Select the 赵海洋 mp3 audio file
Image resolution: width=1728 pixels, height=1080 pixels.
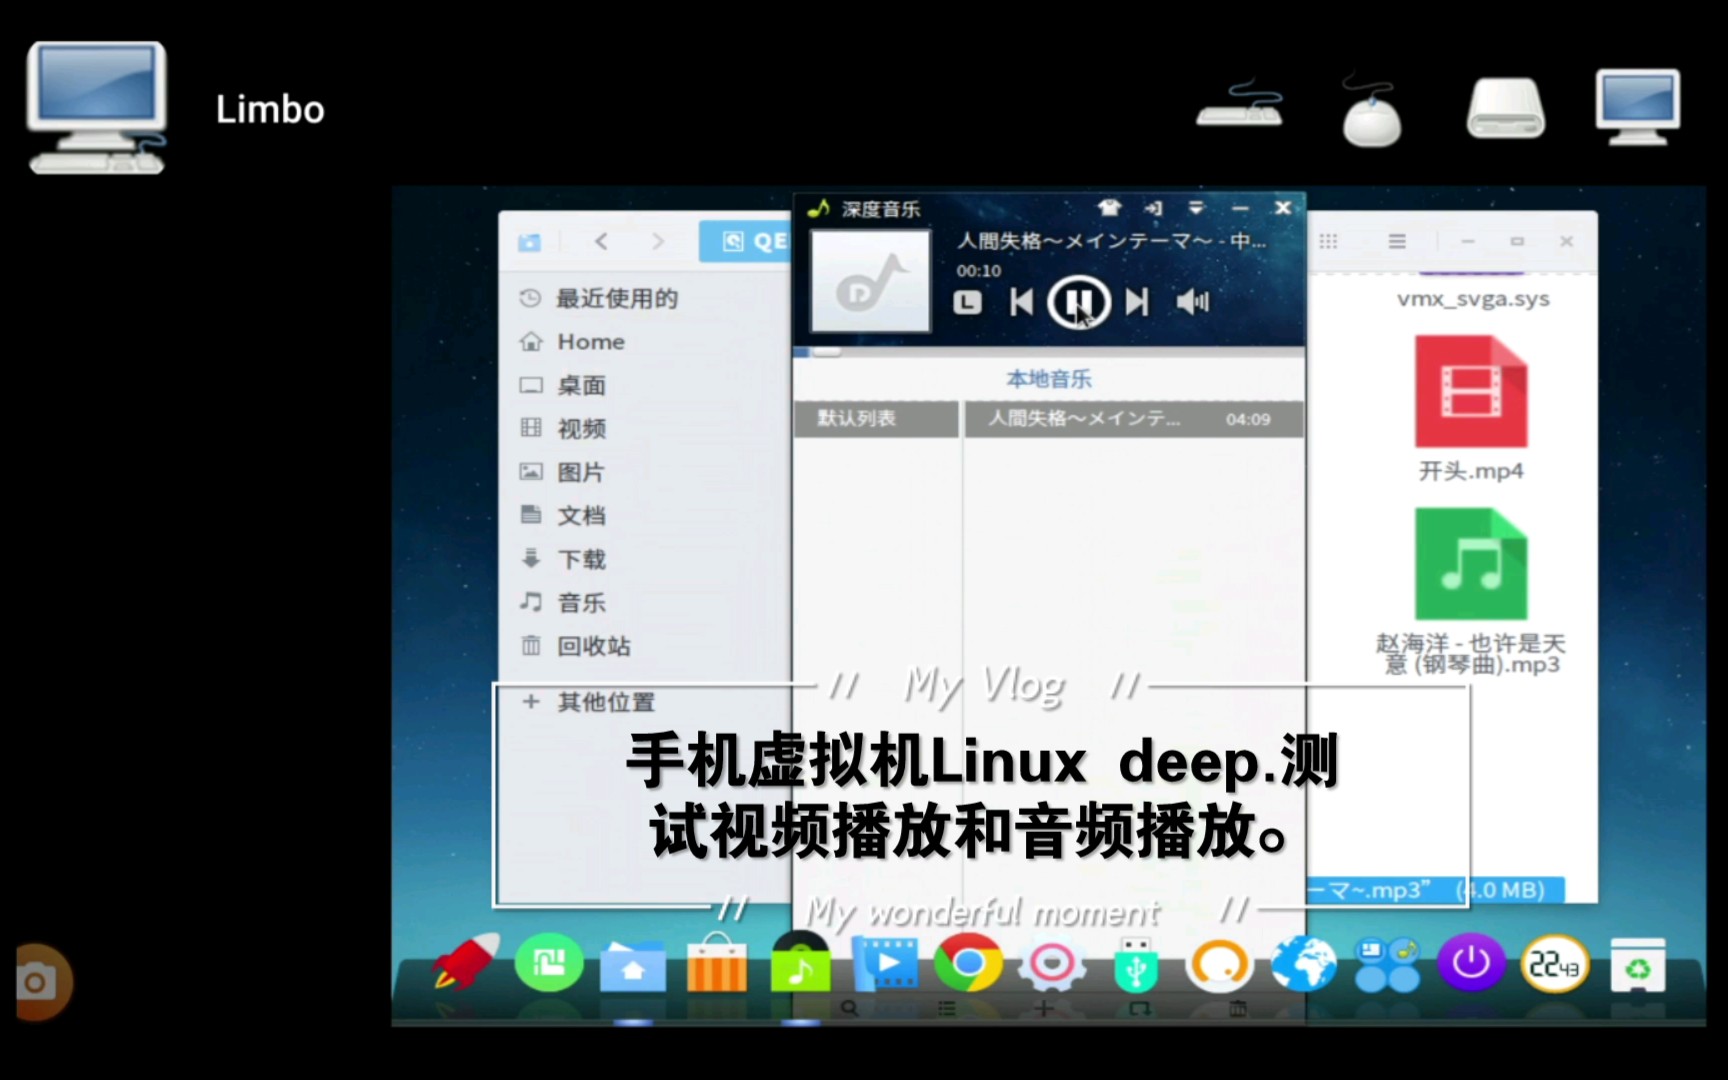click(1471, 590)
